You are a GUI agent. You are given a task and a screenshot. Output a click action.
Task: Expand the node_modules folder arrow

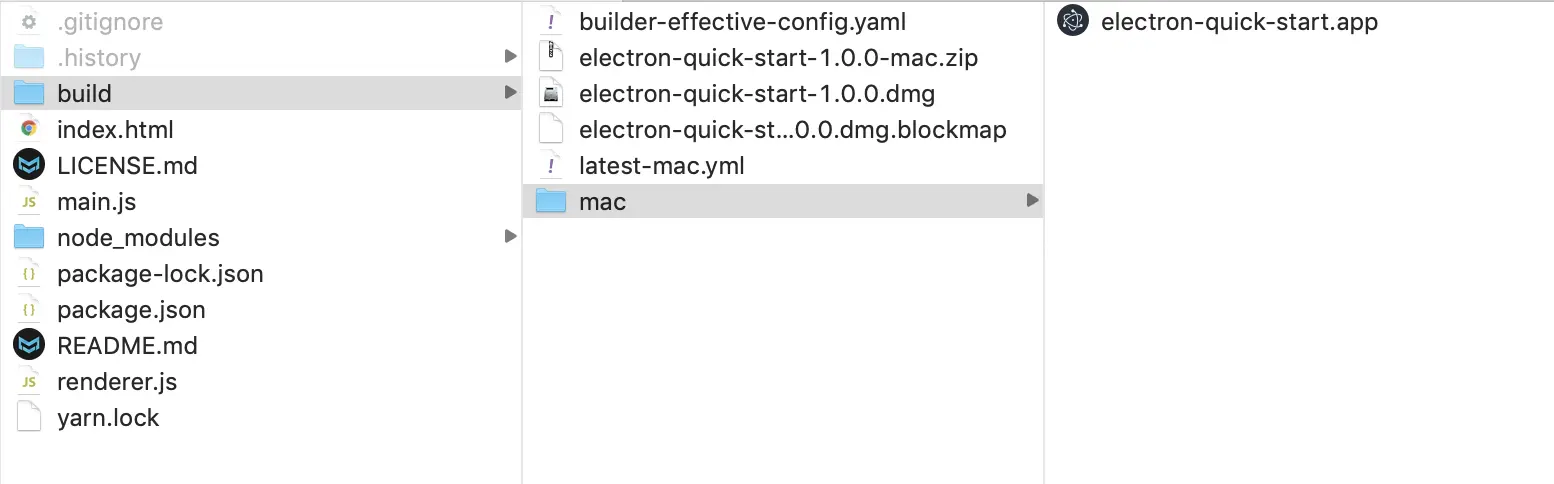(x=510, y=237)
